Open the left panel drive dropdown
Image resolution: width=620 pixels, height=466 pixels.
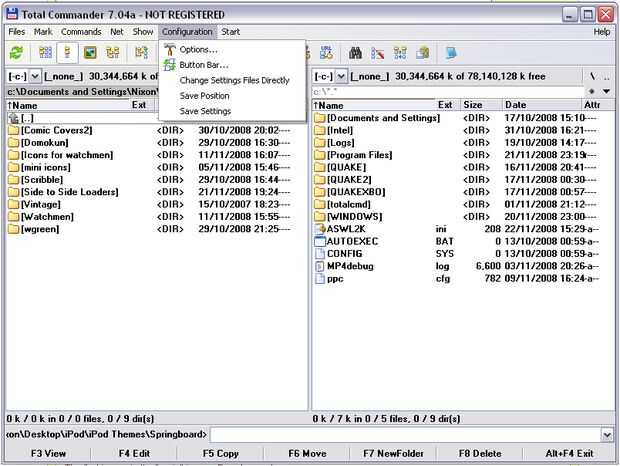35,76
